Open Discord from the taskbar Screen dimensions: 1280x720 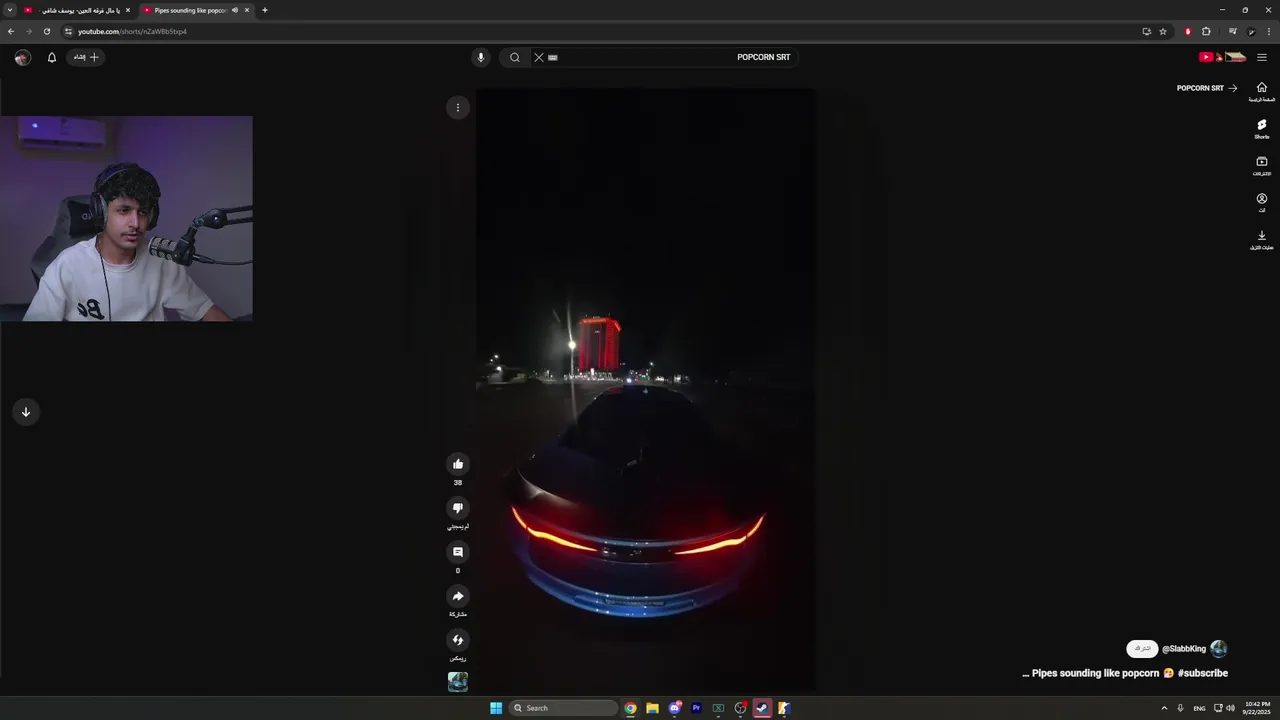coord(675,708)
